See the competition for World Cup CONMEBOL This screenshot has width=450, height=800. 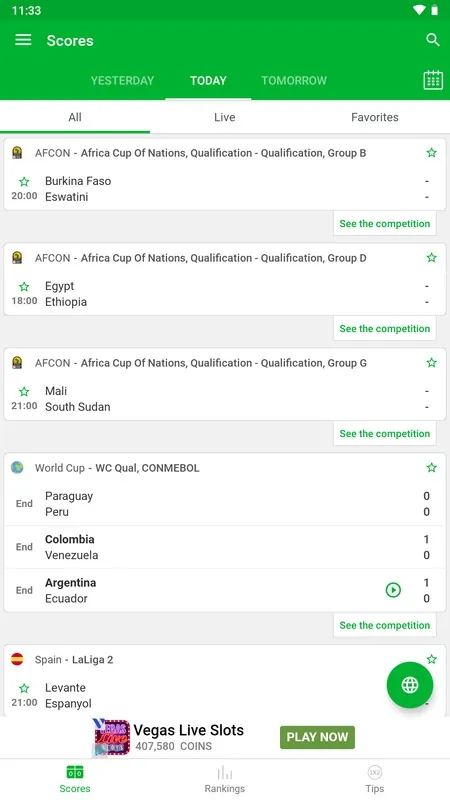(x=385, y=626)
